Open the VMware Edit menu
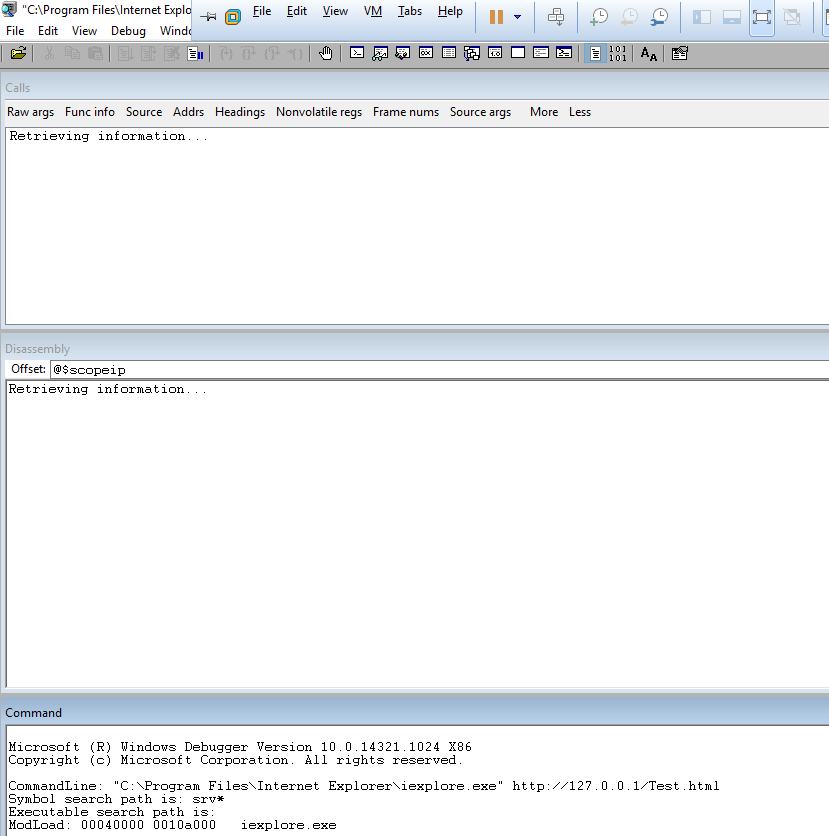This screenshot has height=836, width=829. click(x=296, y=11)
